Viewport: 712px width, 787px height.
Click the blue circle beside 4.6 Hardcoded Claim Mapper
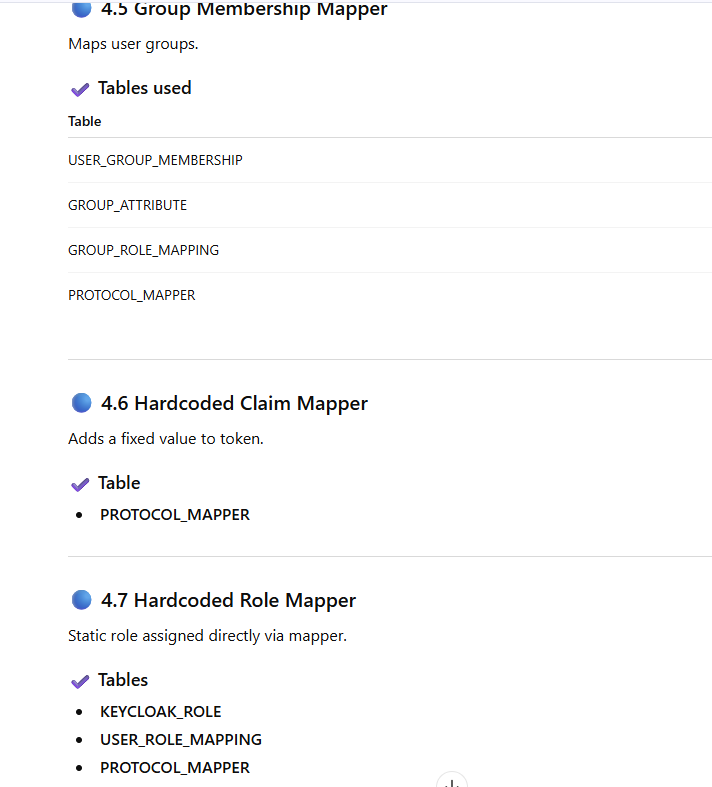(x=82, y=403)
